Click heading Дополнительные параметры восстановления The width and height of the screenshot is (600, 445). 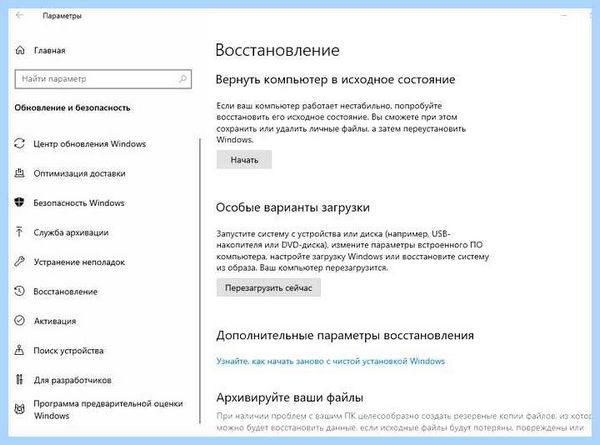pos(345,335)
